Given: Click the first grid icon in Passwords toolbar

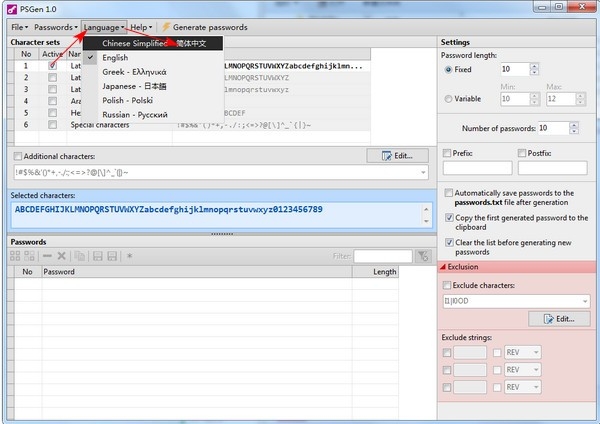Looking at the screenshot, I should pyautogui.click(x=16, y=257).
